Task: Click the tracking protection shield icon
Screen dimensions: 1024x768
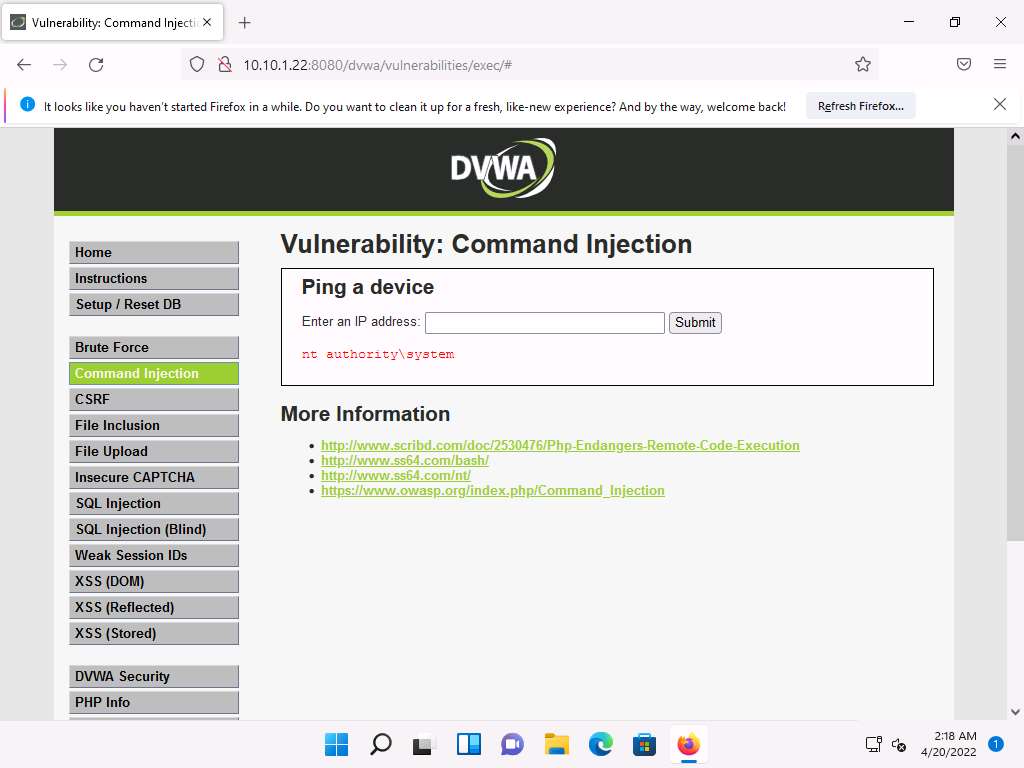Action: tap(197, 65)
